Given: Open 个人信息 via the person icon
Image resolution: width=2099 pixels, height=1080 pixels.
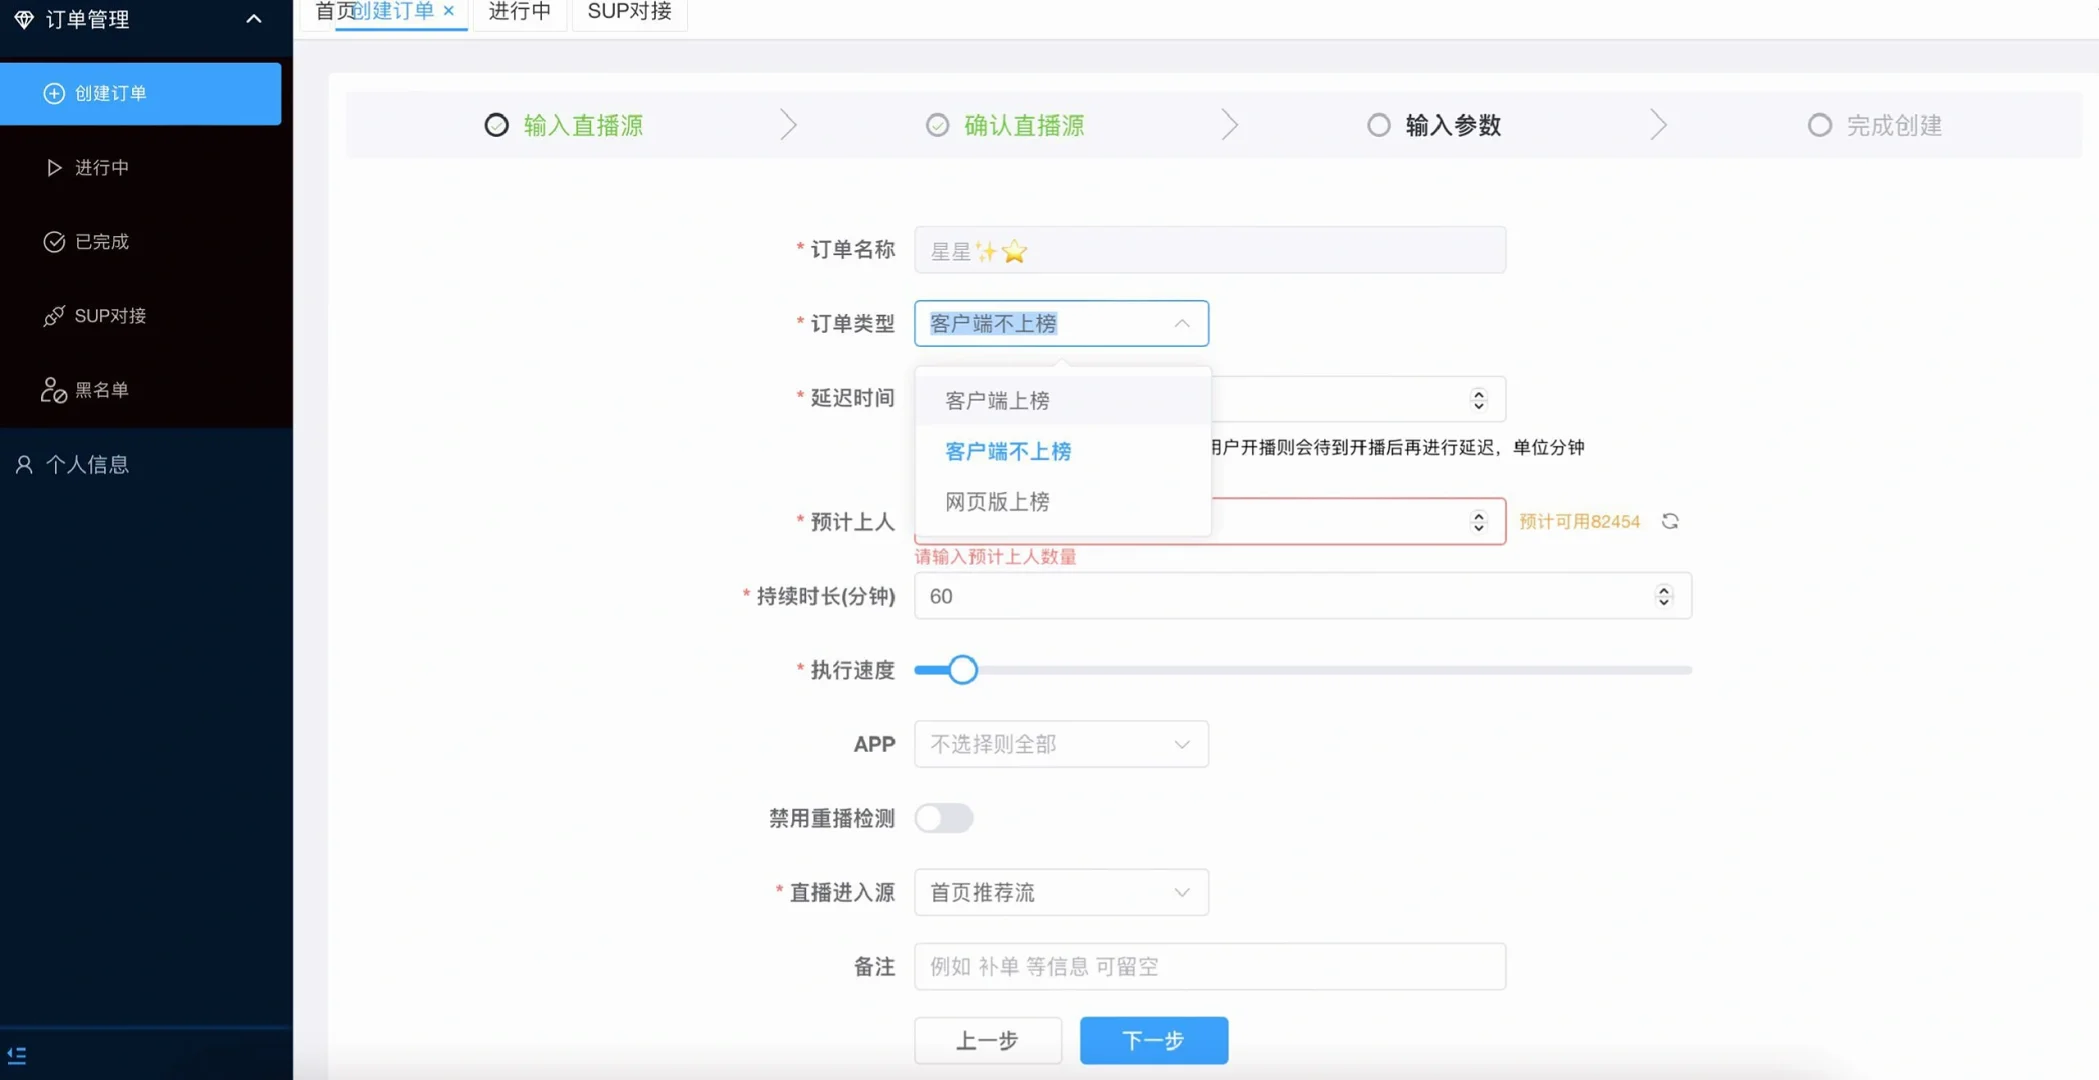Looking at the screenshot, I should click(24, 463).
